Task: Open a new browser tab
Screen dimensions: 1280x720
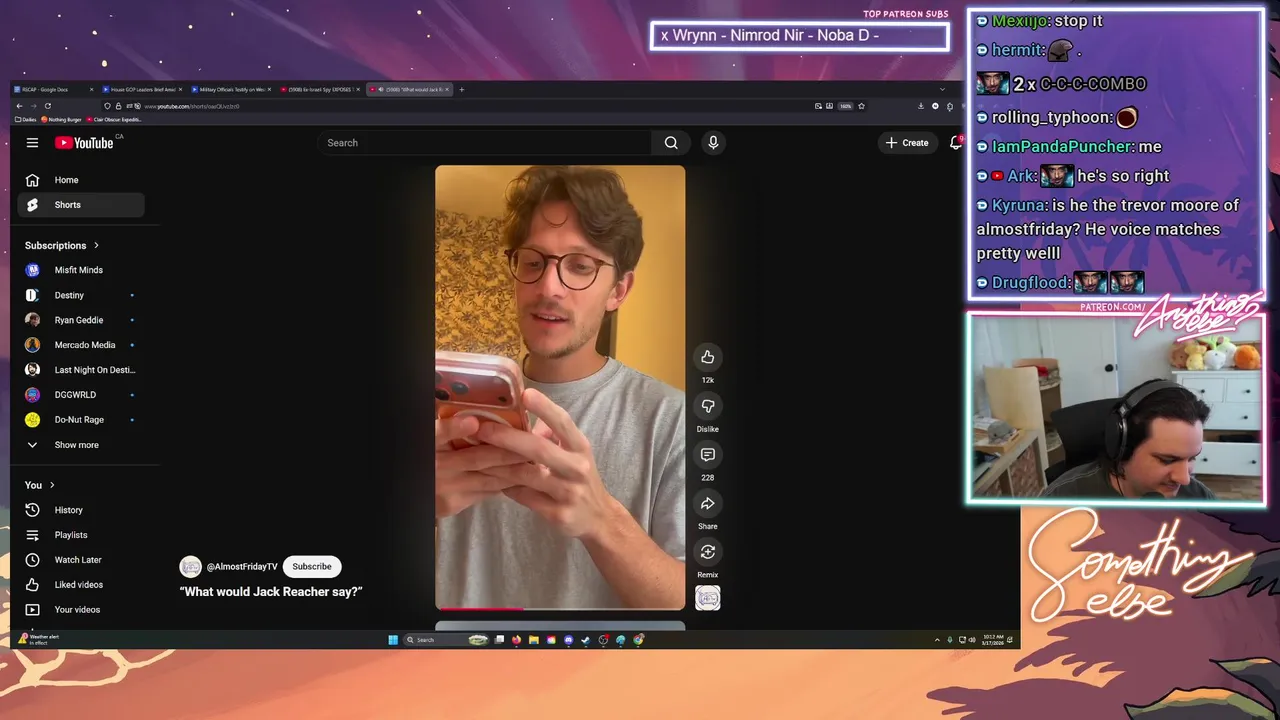Action: pos(461,89)
